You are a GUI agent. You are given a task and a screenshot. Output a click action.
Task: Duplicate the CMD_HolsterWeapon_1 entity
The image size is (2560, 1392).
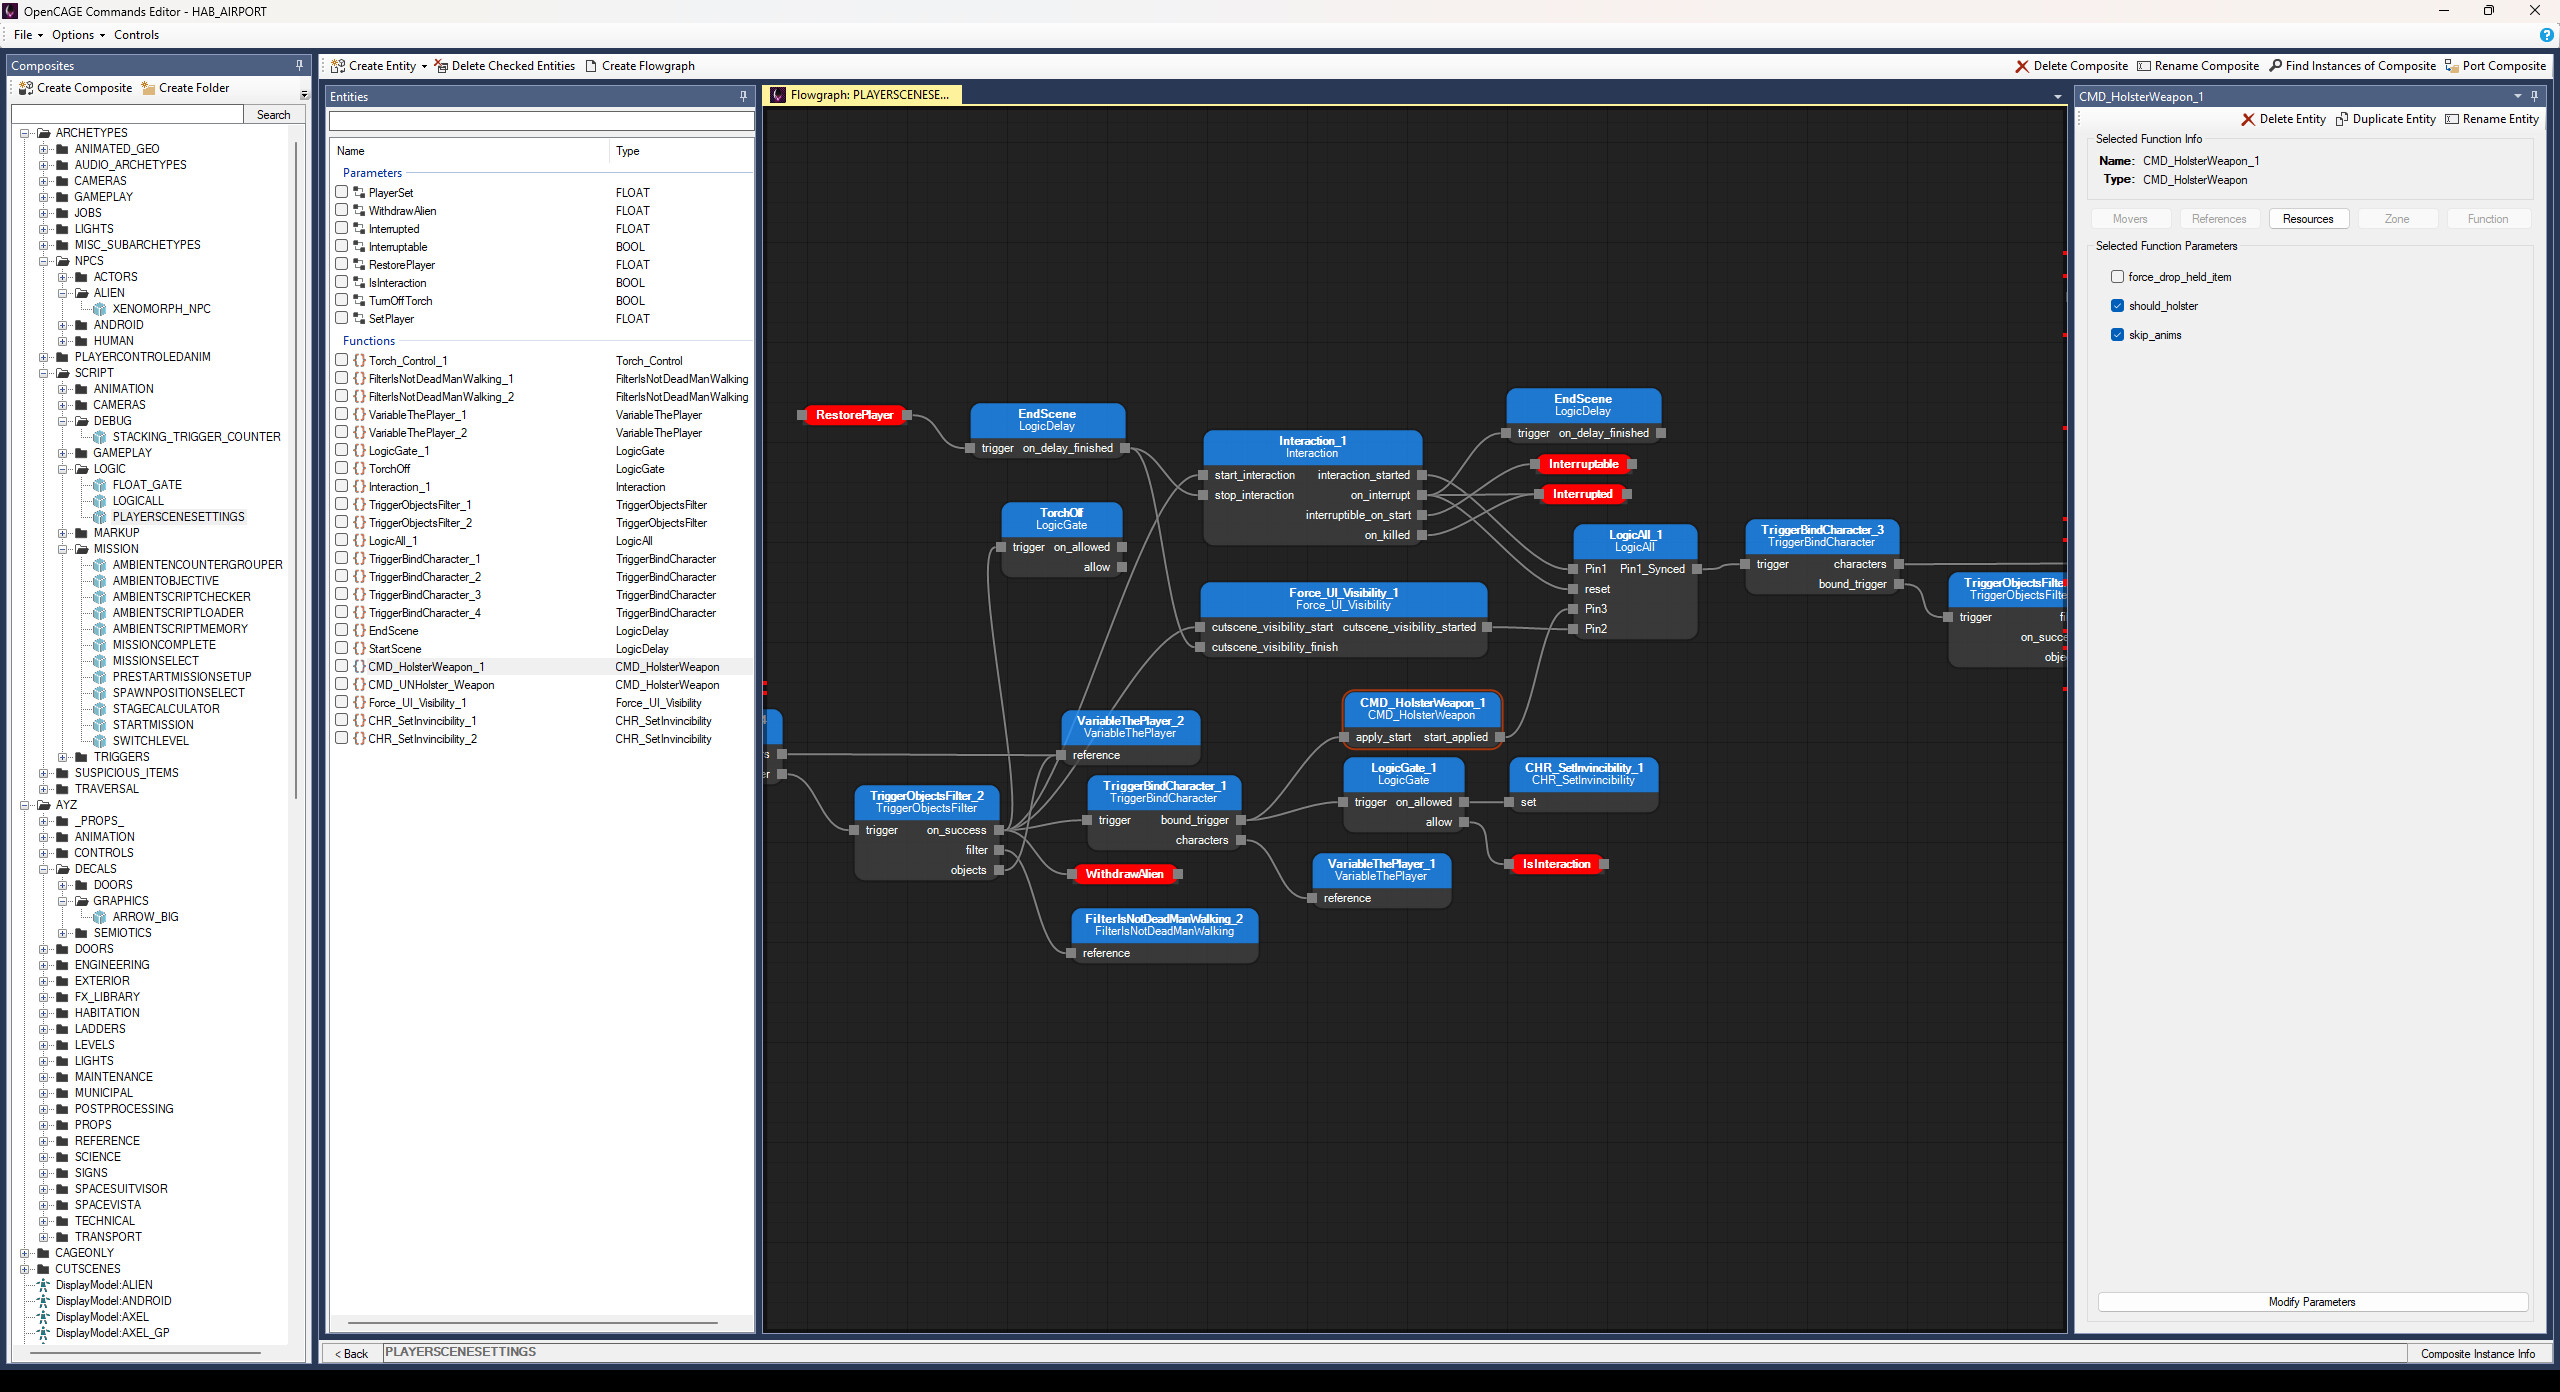coord(2386,118)
